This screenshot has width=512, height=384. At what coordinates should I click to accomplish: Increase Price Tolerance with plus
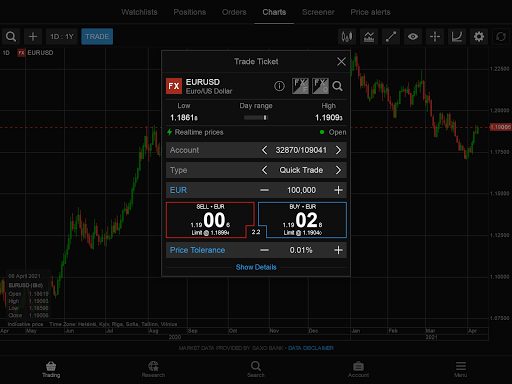click(x=338, y=250)
